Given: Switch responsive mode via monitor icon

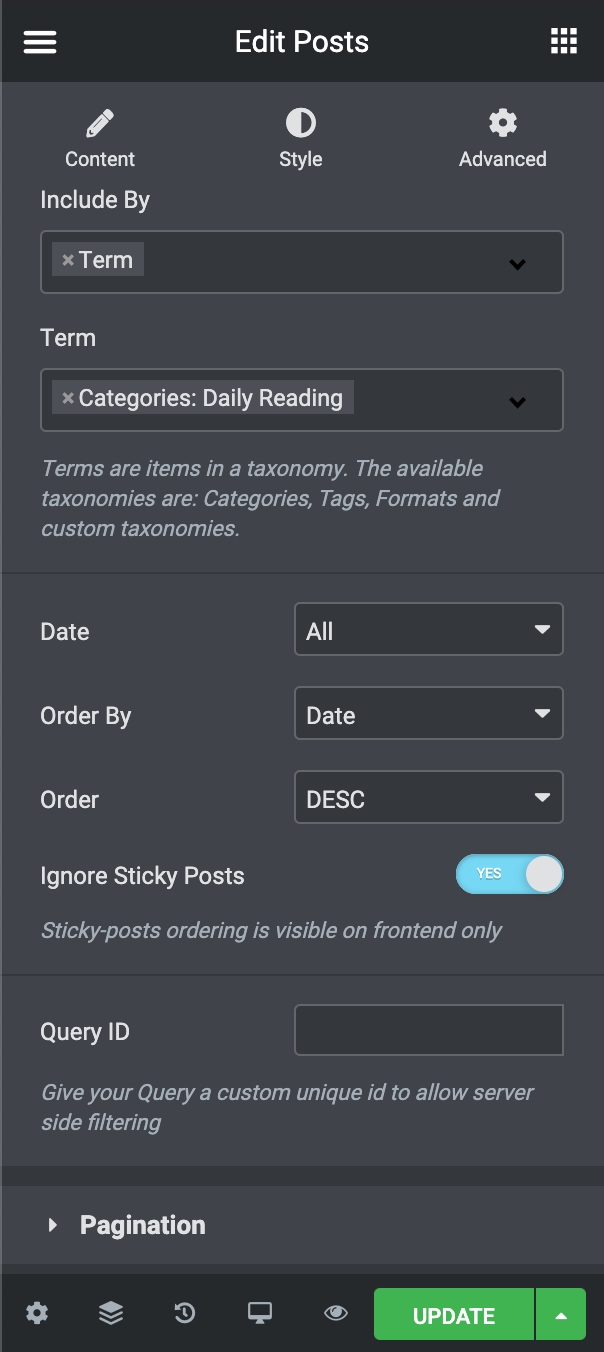Looking at the screenshot, I should coord(260,1313).
